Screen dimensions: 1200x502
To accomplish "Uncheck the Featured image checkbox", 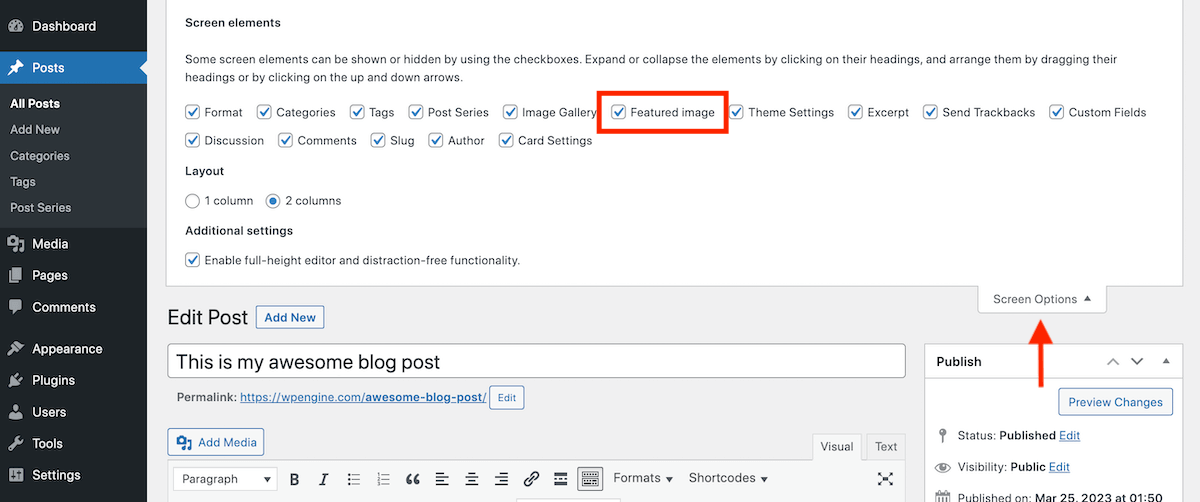I will coord(619,113).
